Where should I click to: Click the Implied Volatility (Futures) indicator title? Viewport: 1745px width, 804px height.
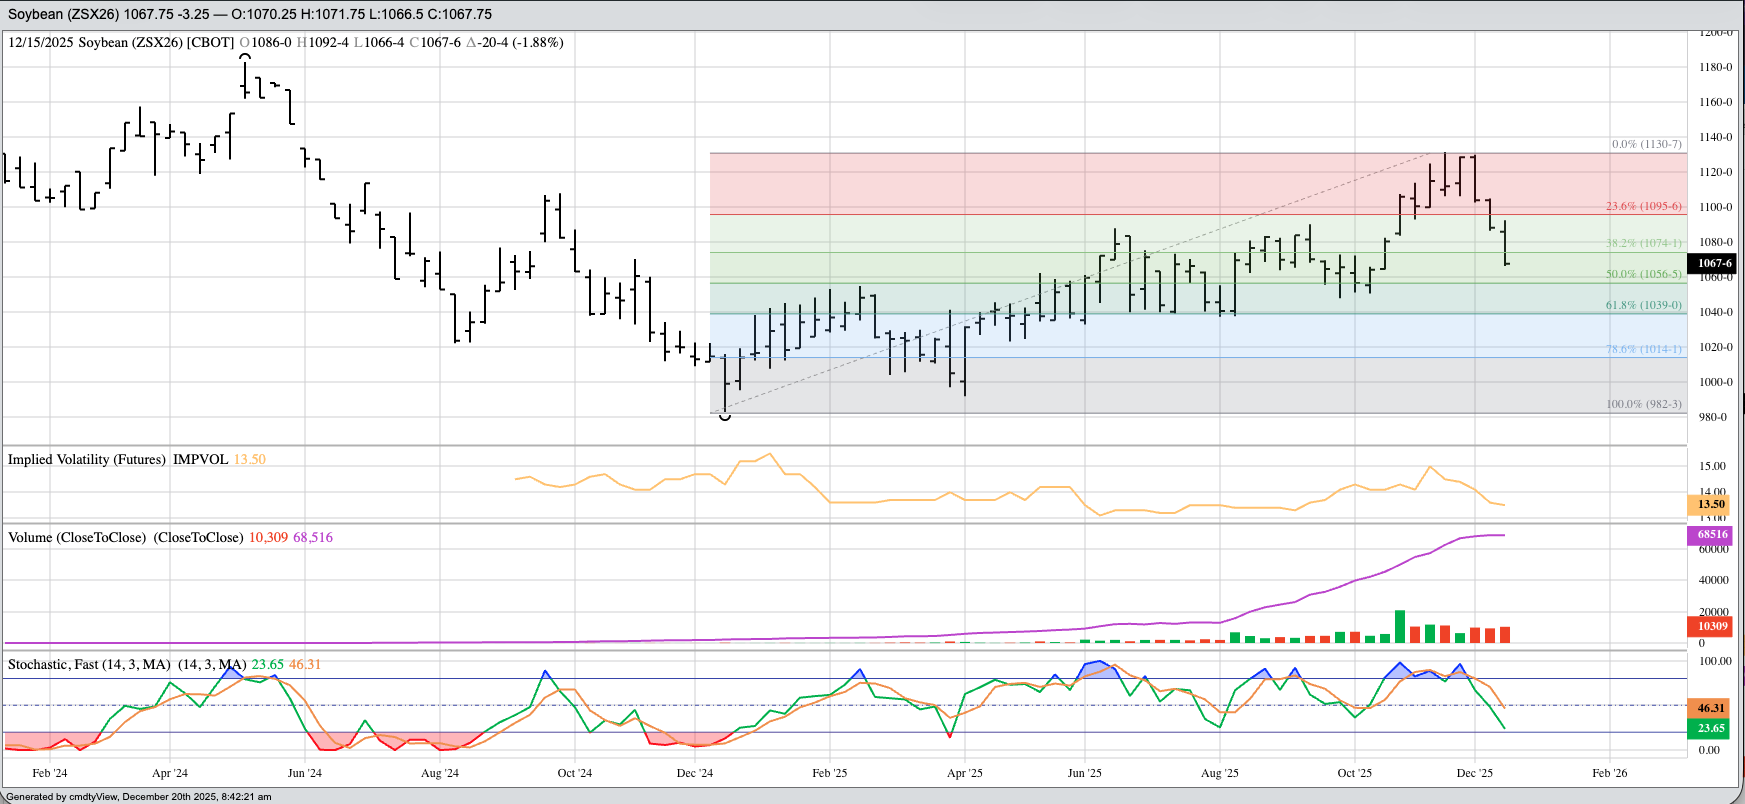tap(86, 459)
